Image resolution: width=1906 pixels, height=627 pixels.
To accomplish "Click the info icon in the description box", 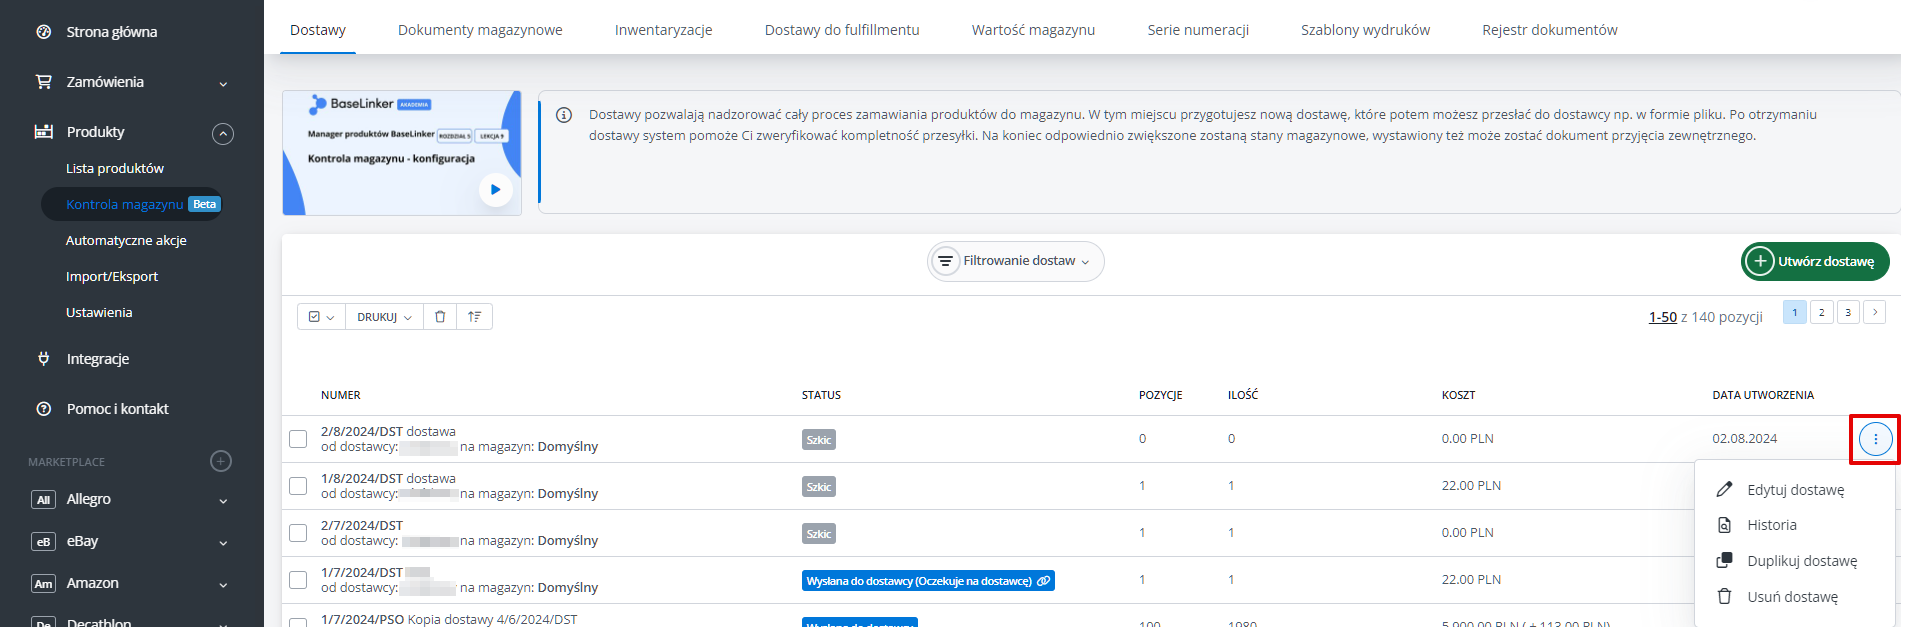I will (x=564, y=115).
